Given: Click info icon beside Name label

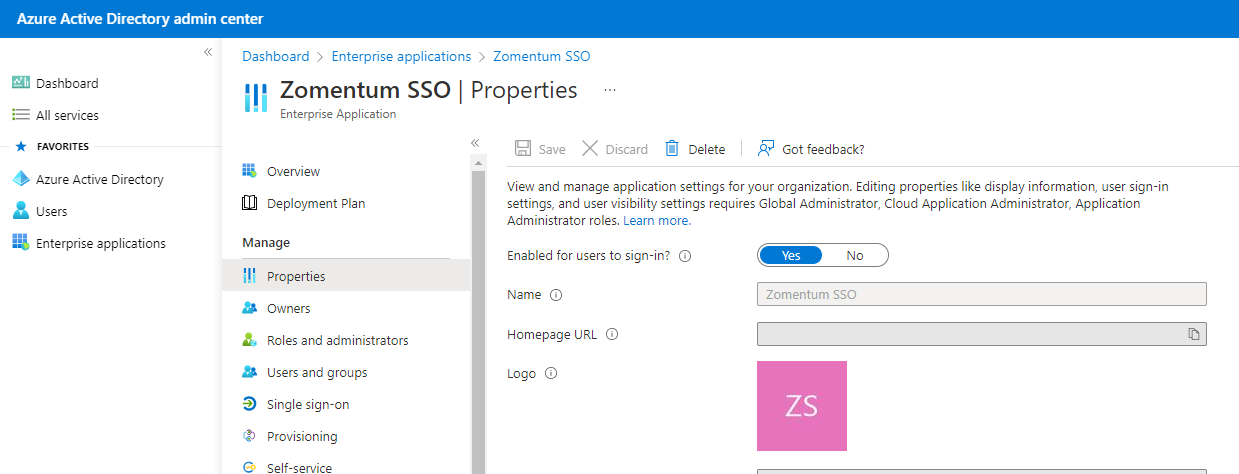Looking at the screenshot, I should tap(556, 295).
